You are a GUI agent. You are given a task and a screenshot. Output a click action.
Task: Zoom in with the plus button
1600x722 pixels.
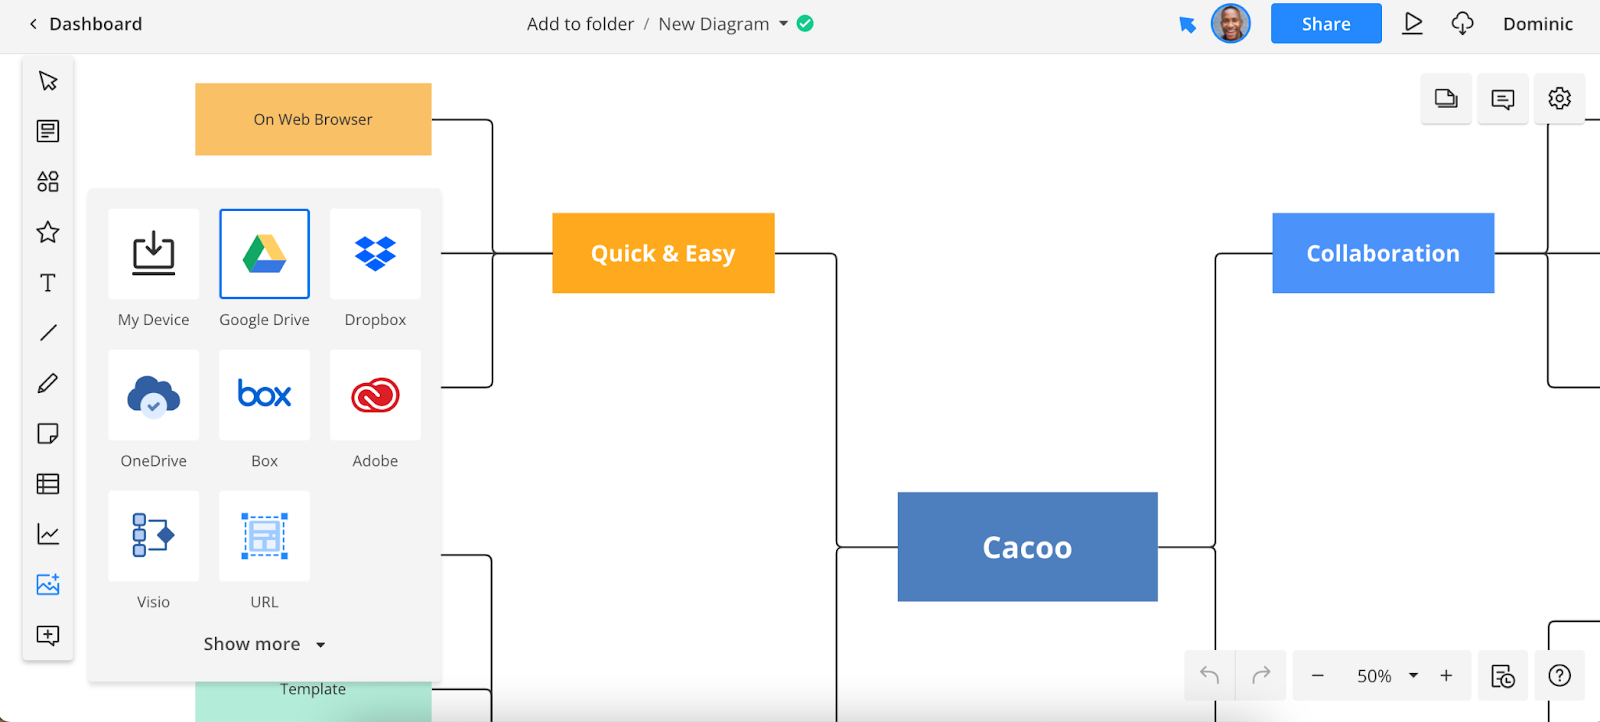1446,676
